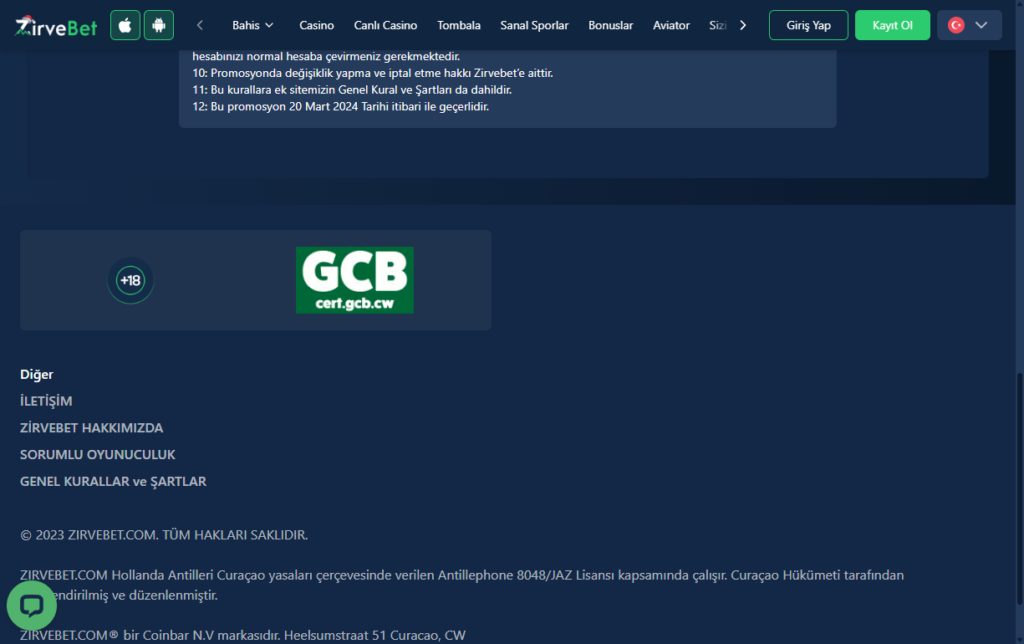Open ZİRVEBET HAKKIMIZDA footer link
The image size is (1024, 644).
[91, 428]
